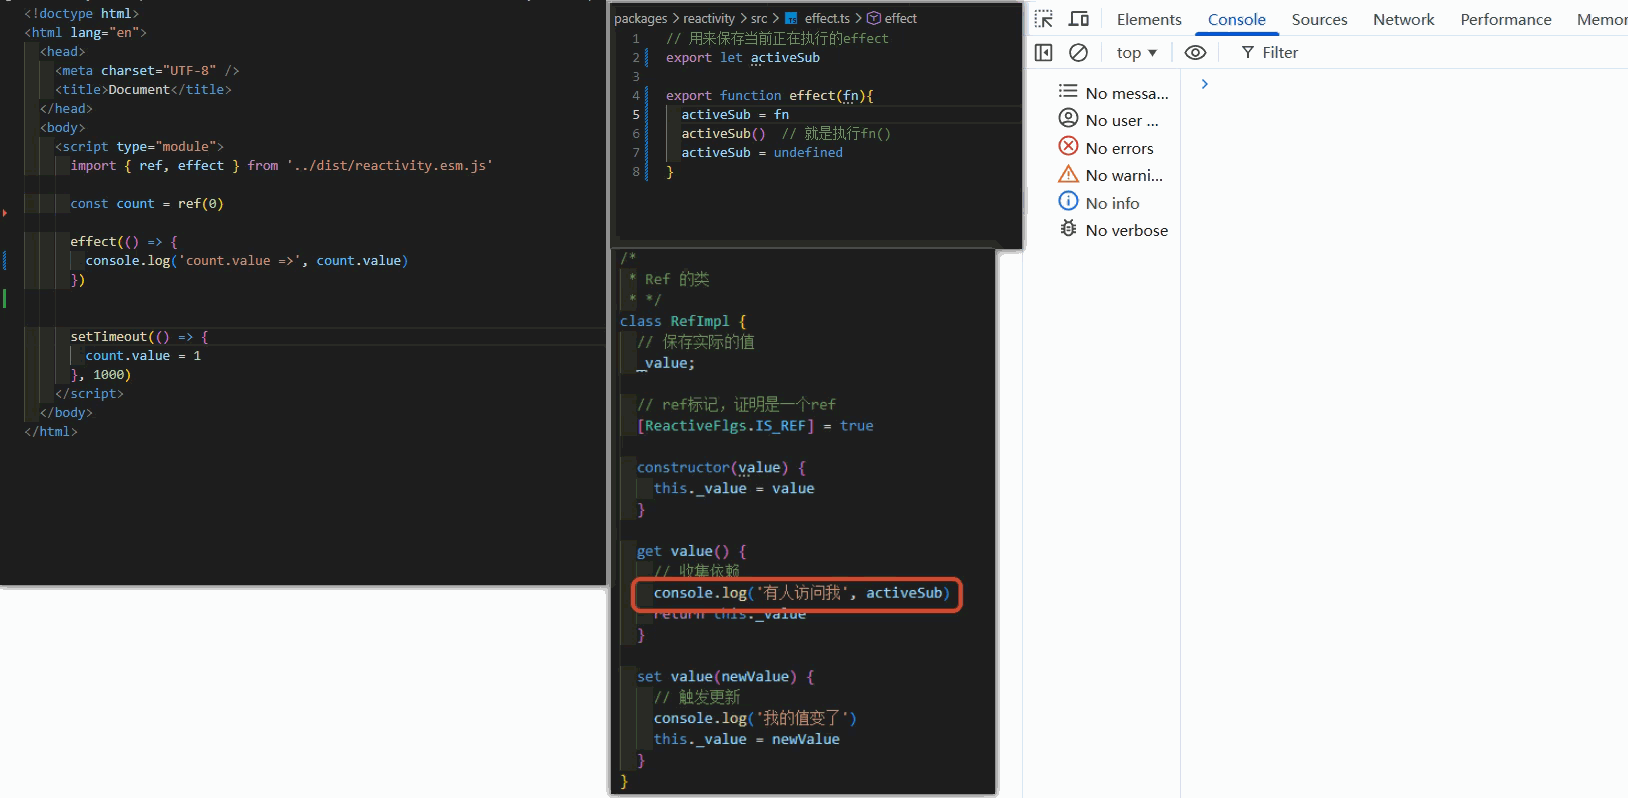Open the Performance tab
1628x798 pixels.
point(1505,19)
